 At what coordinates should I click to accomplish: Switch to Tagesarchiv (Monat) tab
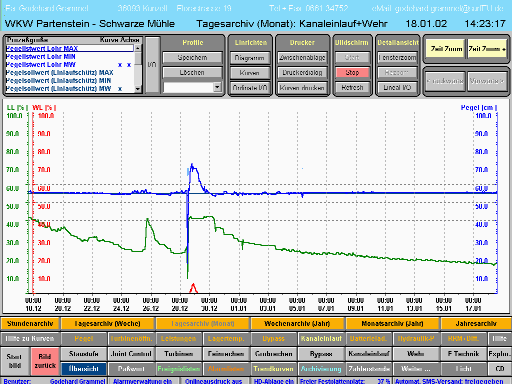tap(202, 323)
